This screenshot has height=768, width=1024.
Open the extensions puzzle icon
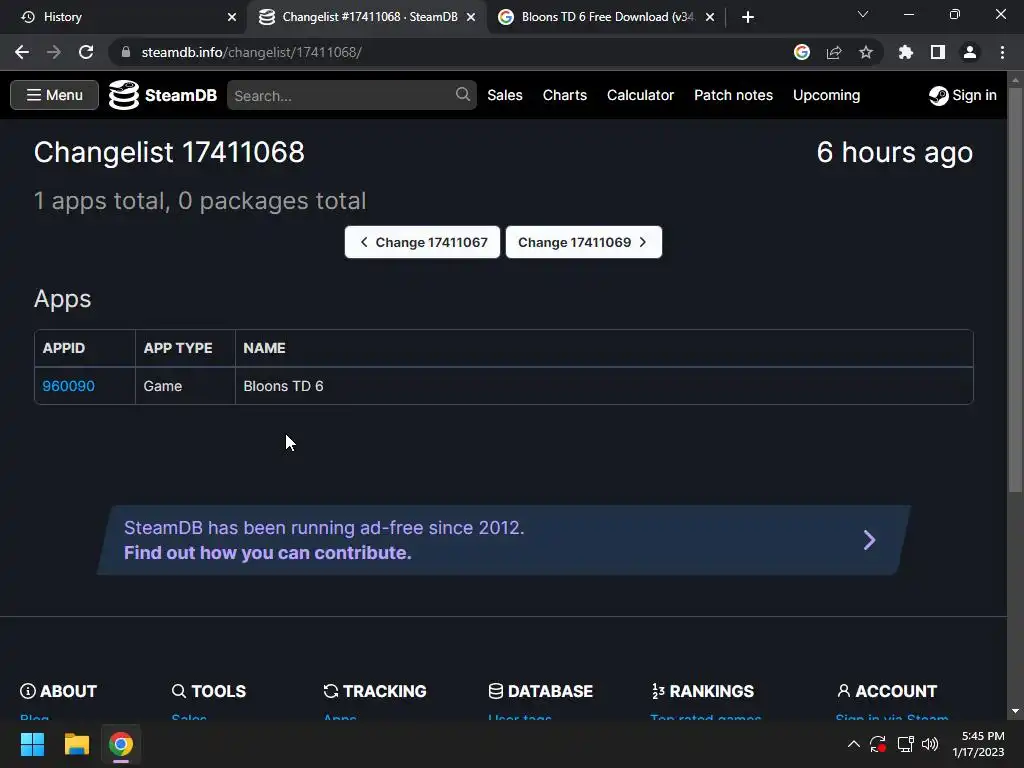pos(906,52)
